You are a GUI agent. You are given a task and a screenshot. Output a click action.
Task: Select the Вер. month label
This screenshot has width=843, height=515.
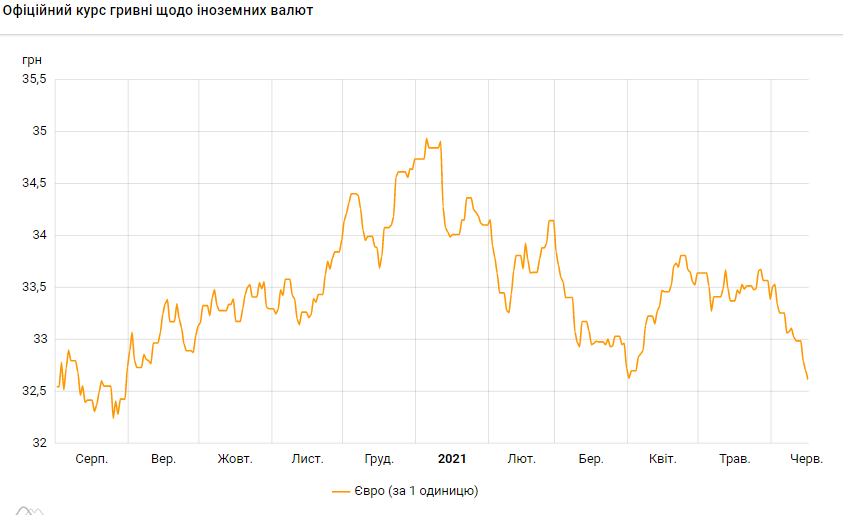164,459
